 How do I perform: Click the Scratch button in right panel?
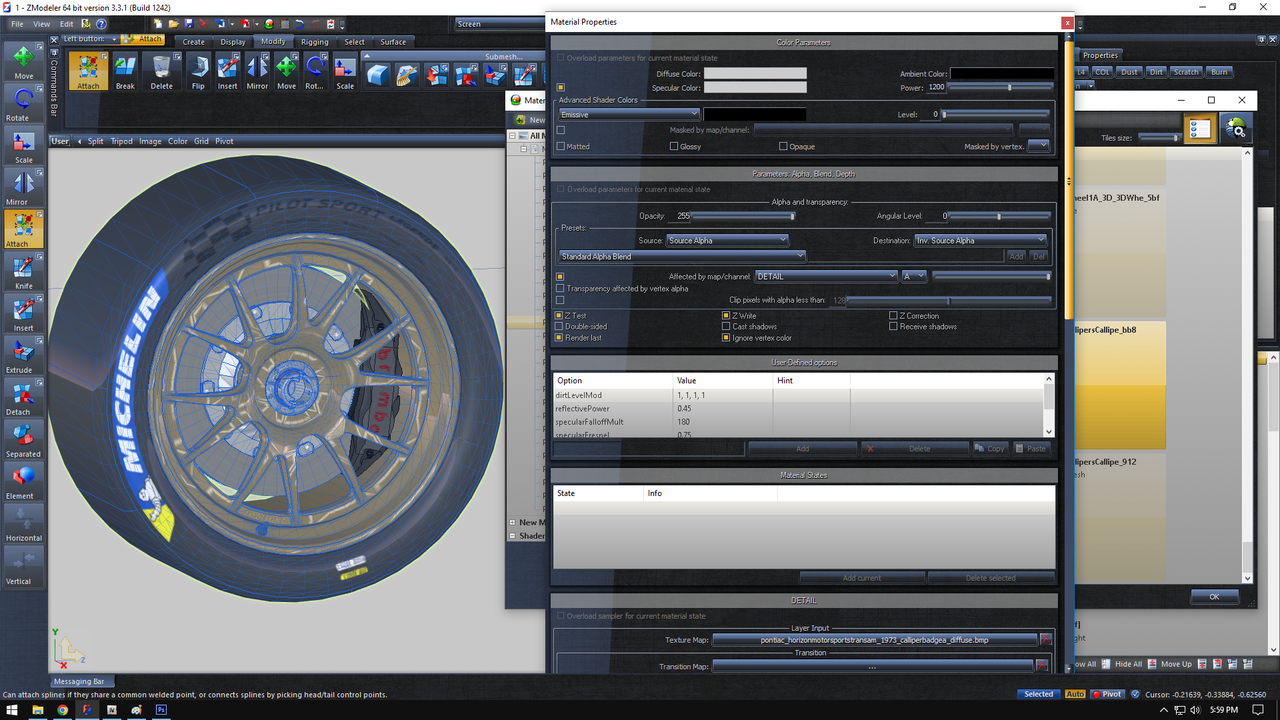1186,72
